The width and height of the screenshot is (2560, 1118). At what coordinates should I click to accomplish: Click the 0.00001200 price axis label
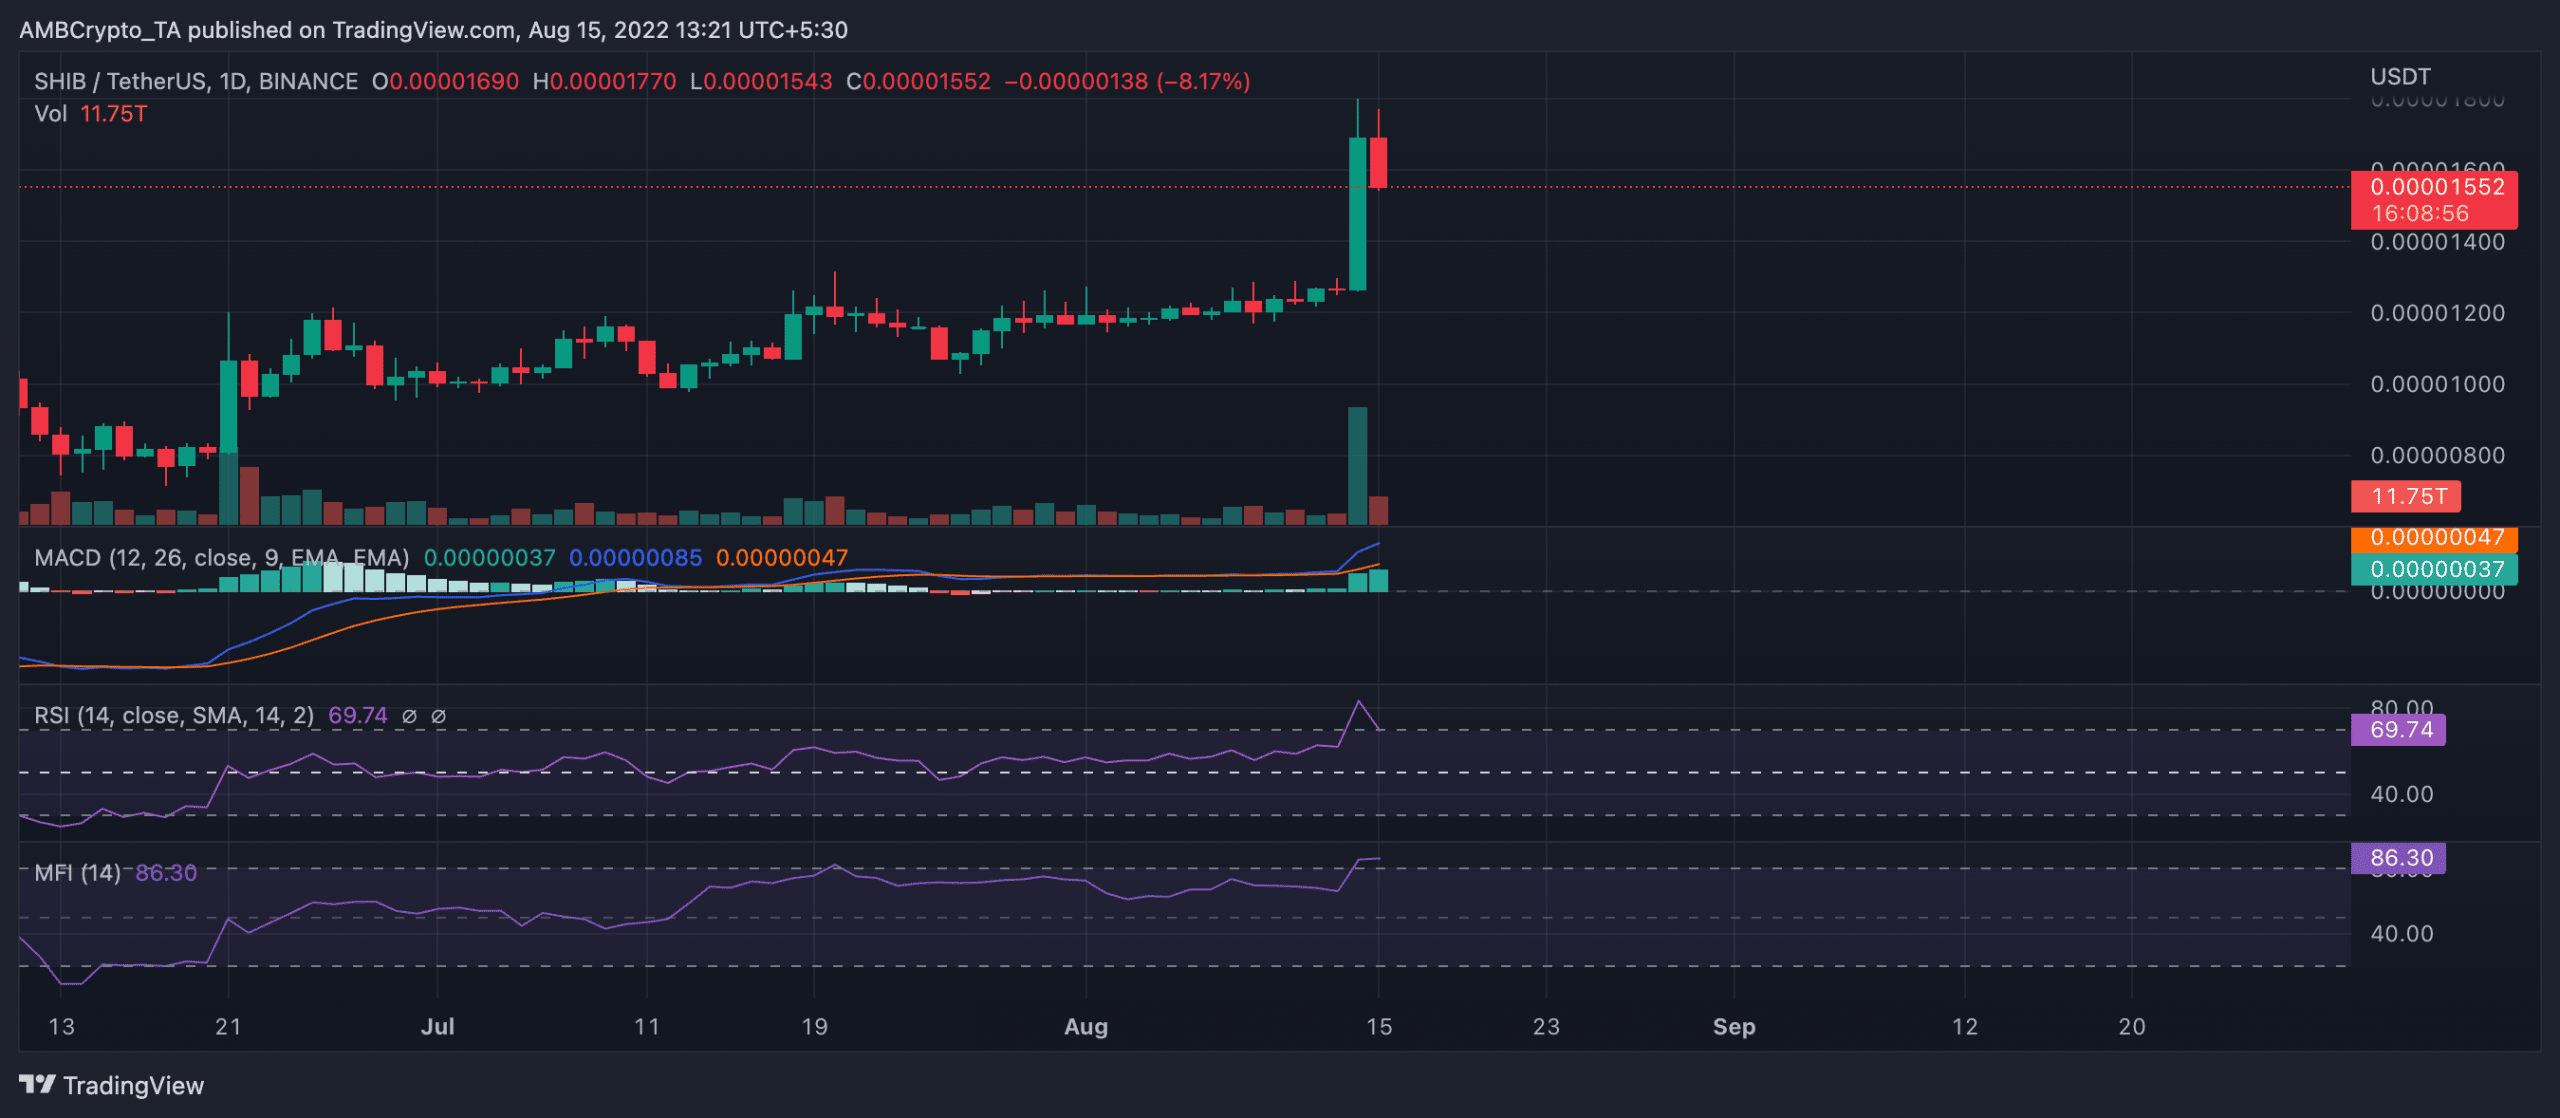pos(2437,312)
